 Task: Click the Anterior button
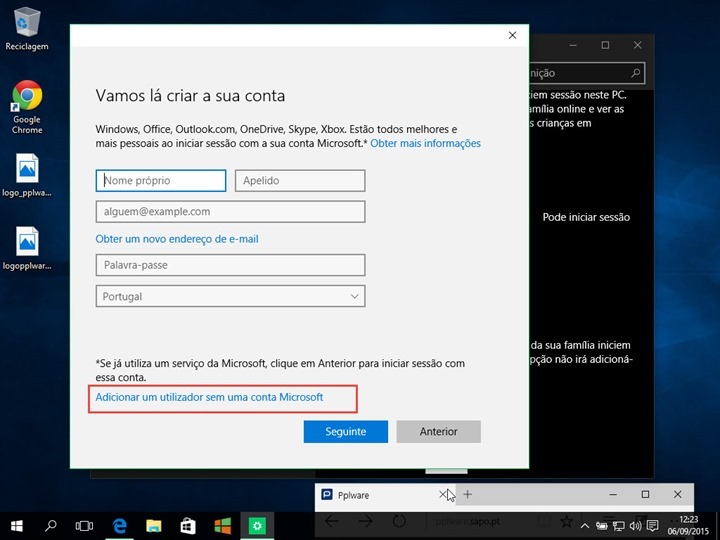point(439,432)
